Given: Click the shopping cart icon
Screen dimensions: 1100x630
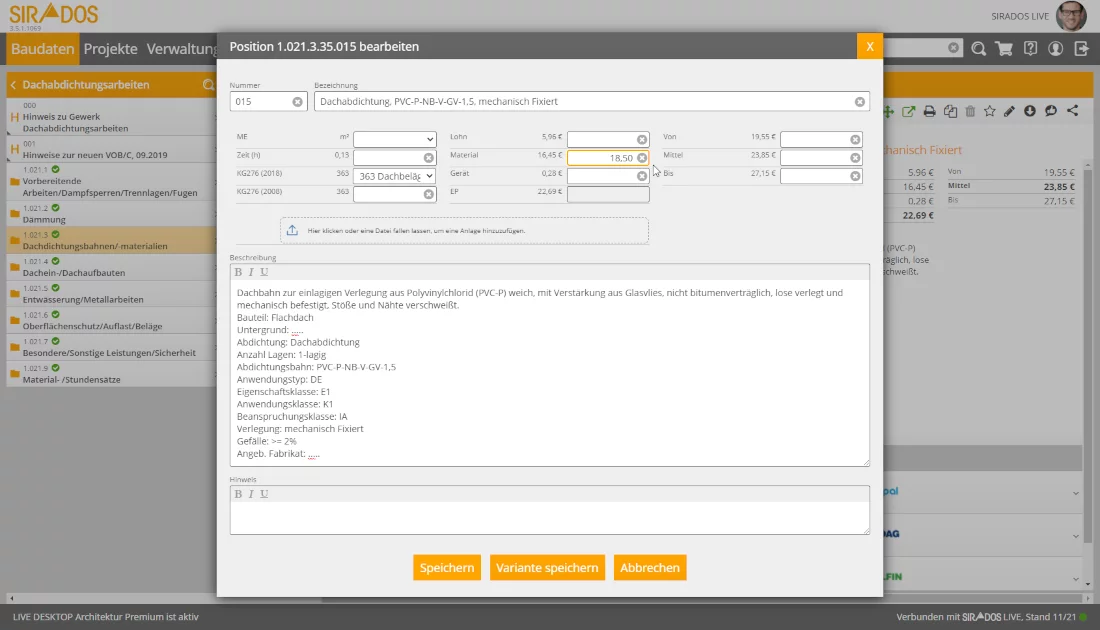Looking at the screenshot, I should coord(1004,48).
